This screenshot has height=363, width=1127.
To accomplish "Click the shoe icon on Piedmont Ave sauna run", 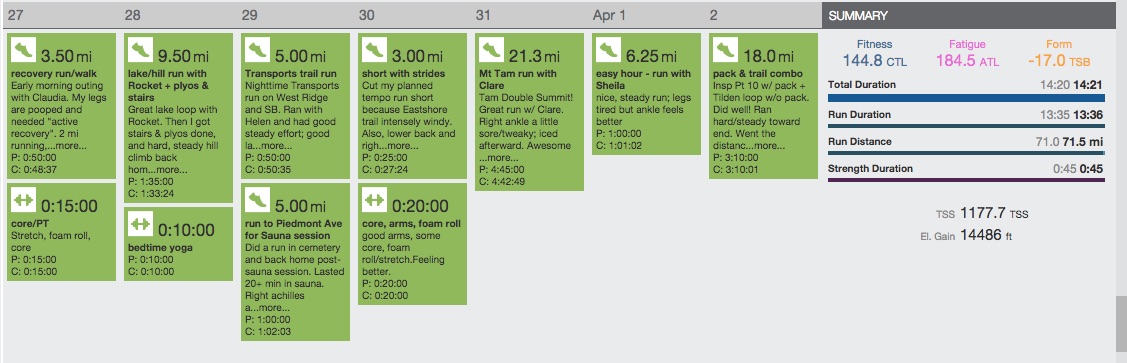I will coord(257,201).
